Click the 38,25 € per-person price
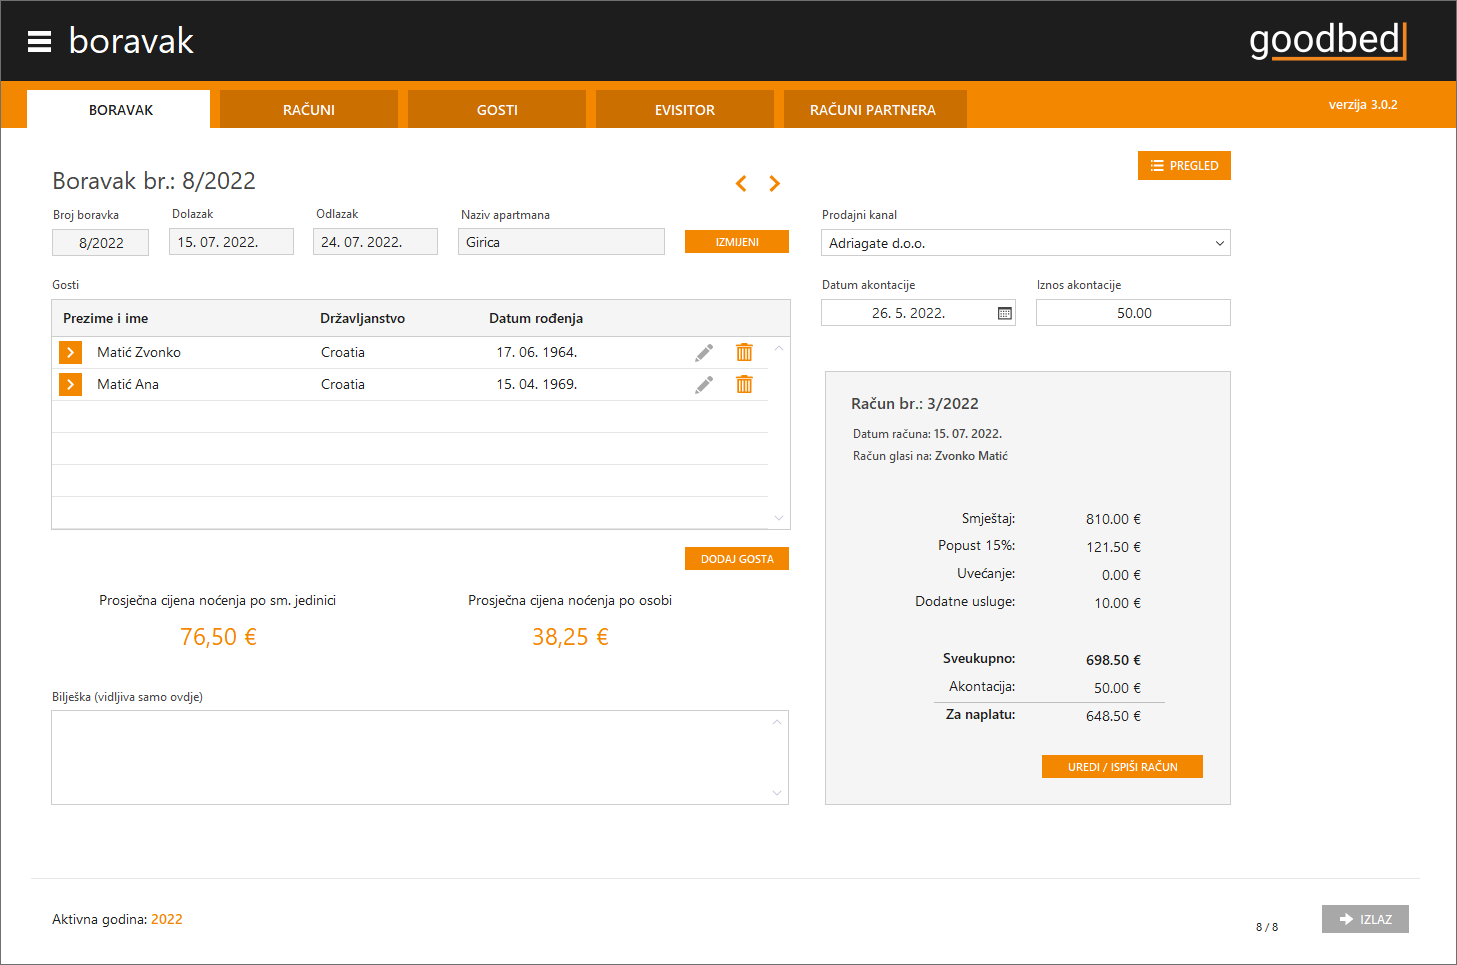This screenshot has width=1457, height=965. click(570, 637)
